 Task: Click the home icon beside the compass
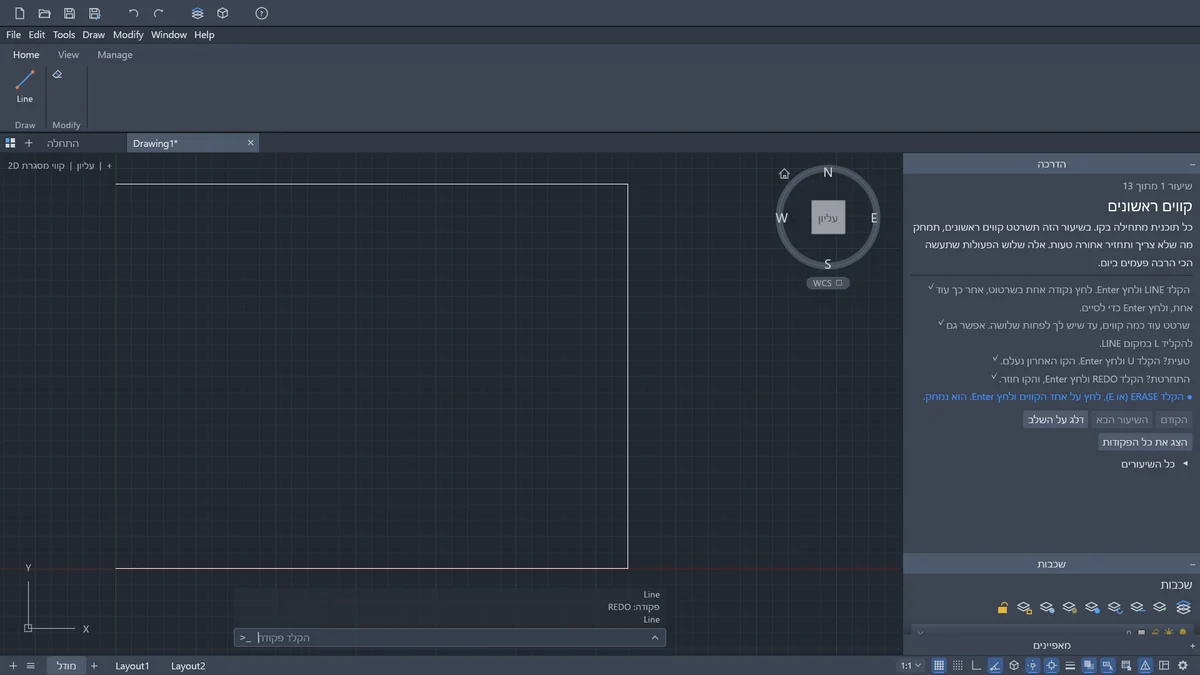(x=784, y=173)
